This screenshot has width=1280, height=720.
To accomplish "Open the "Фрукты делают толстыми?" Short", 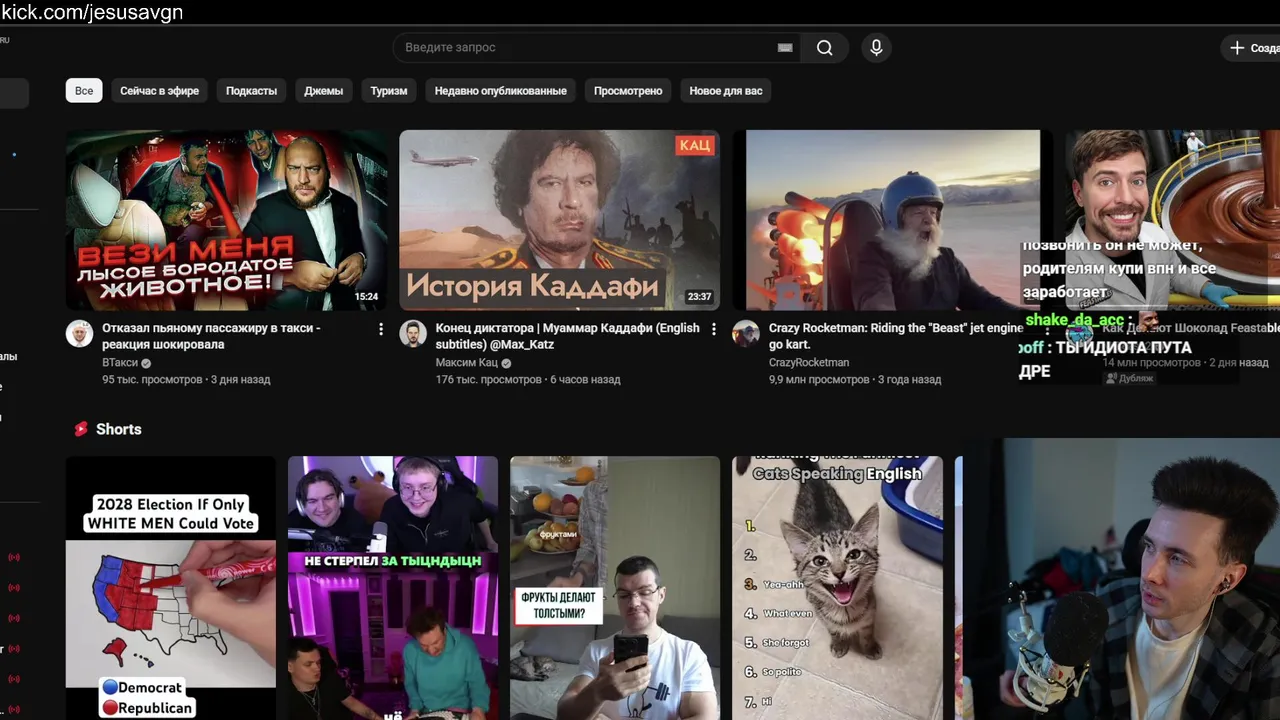I will tap(615, 588).
